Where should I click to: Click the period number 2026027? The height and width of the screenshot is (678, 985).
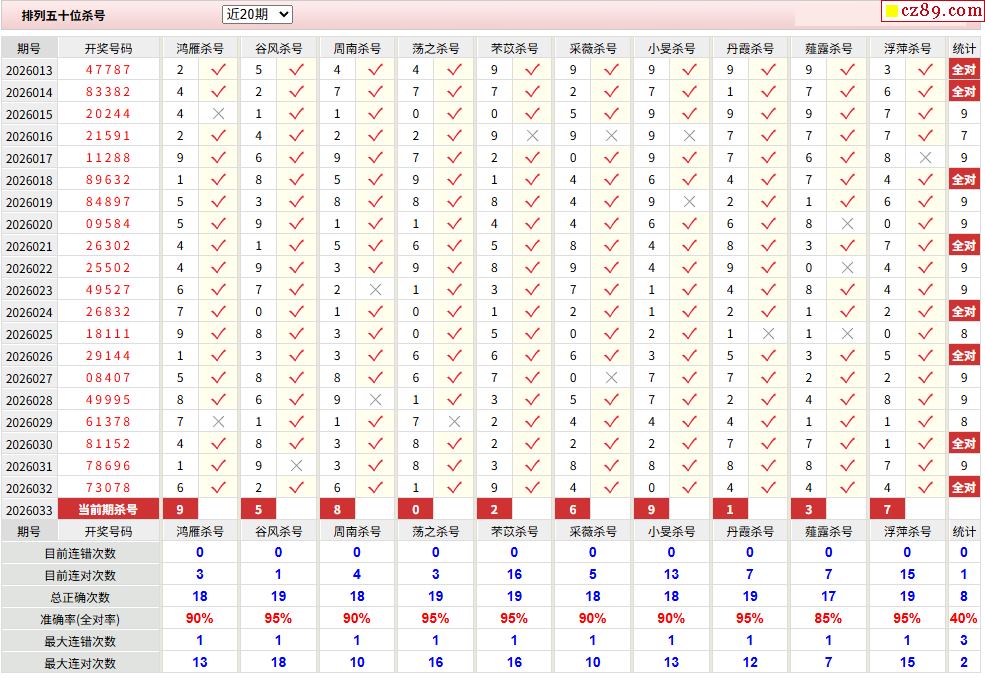pos(29,378)
